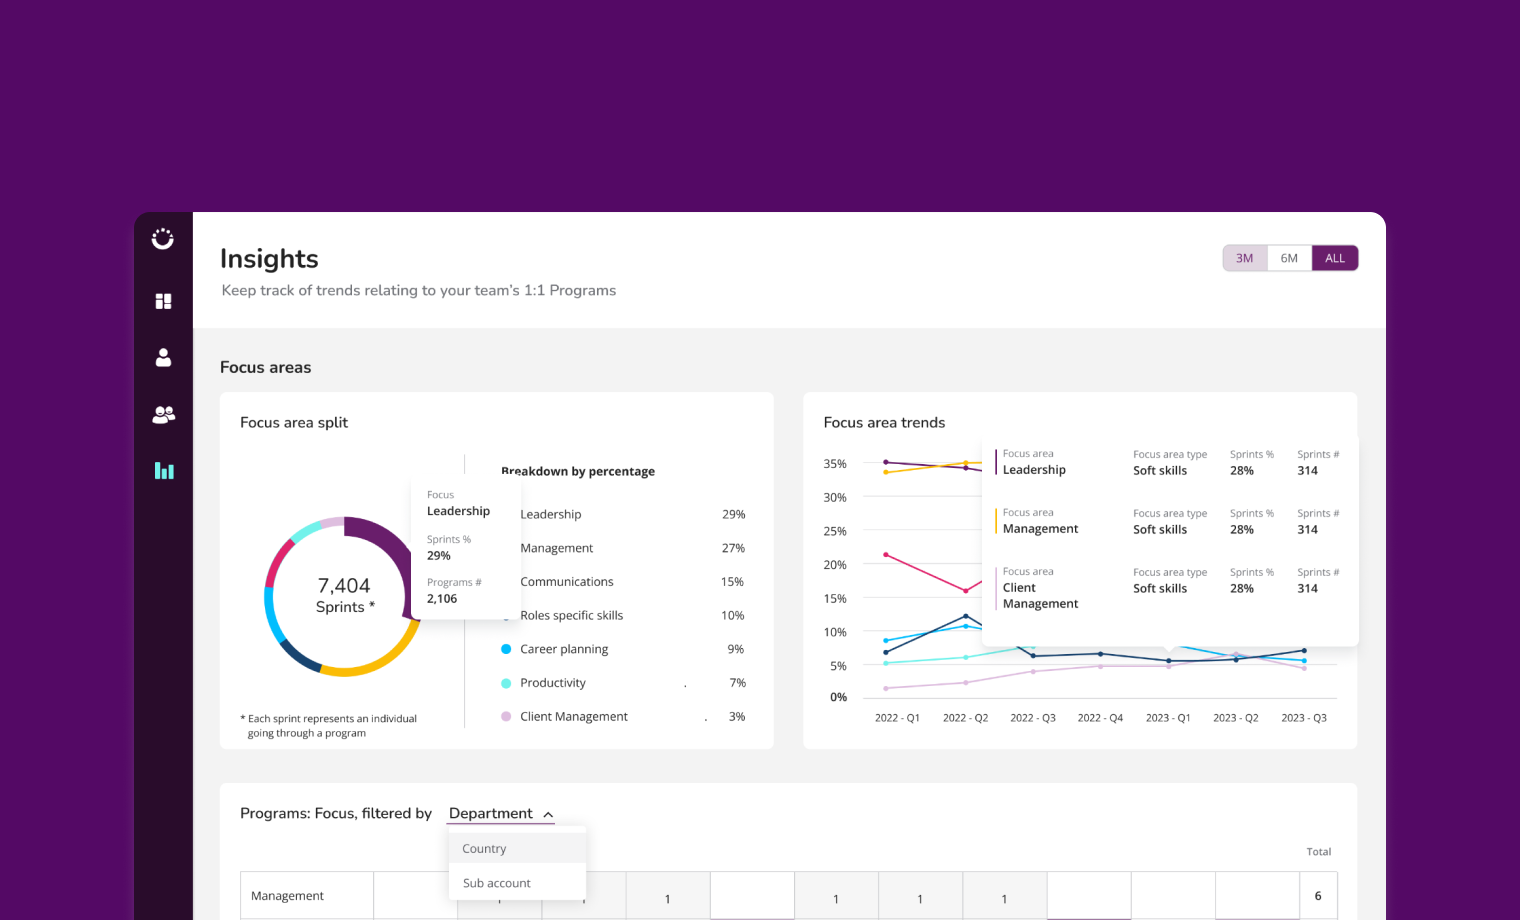Expand the Department filter dropdown
The width and height of the screenshot is (1520, 920).
(x=501, y=814)
